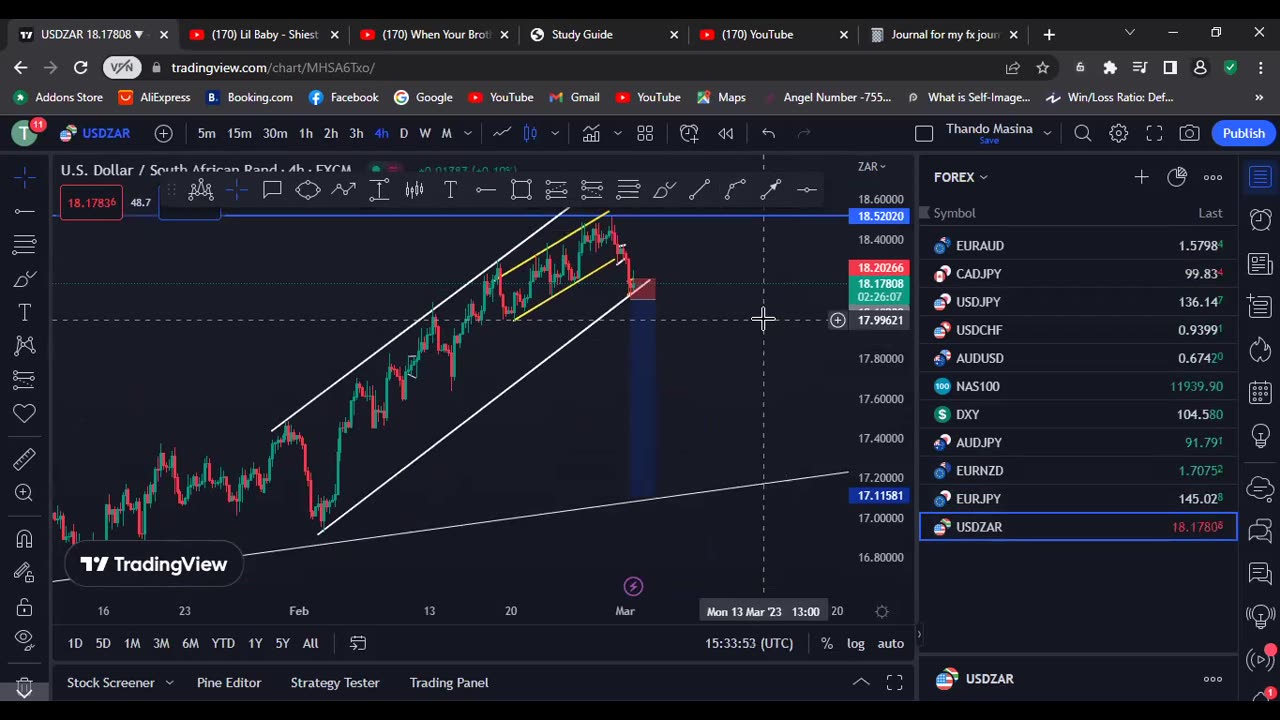Click the Publish button
This screenshot has height=720, width=1280.
(1244, 133)
